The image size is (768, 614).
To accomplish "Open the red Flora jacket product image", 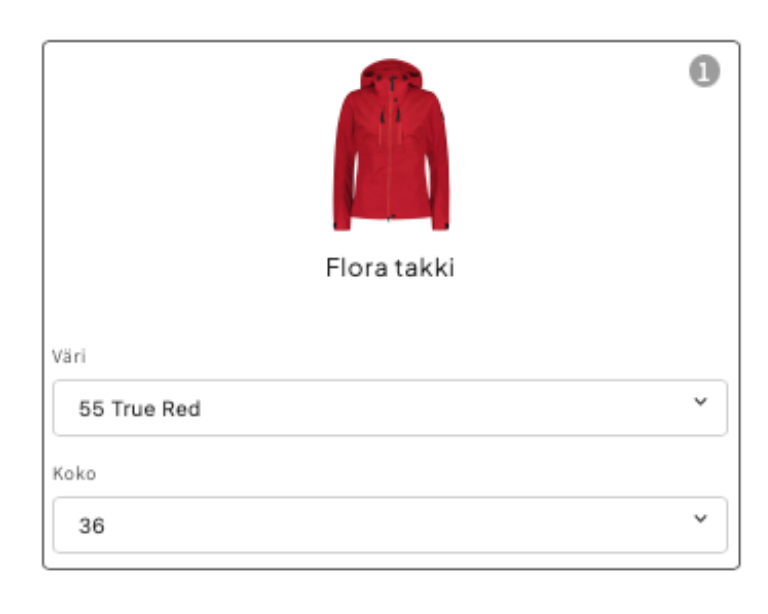I will (391, 144).
